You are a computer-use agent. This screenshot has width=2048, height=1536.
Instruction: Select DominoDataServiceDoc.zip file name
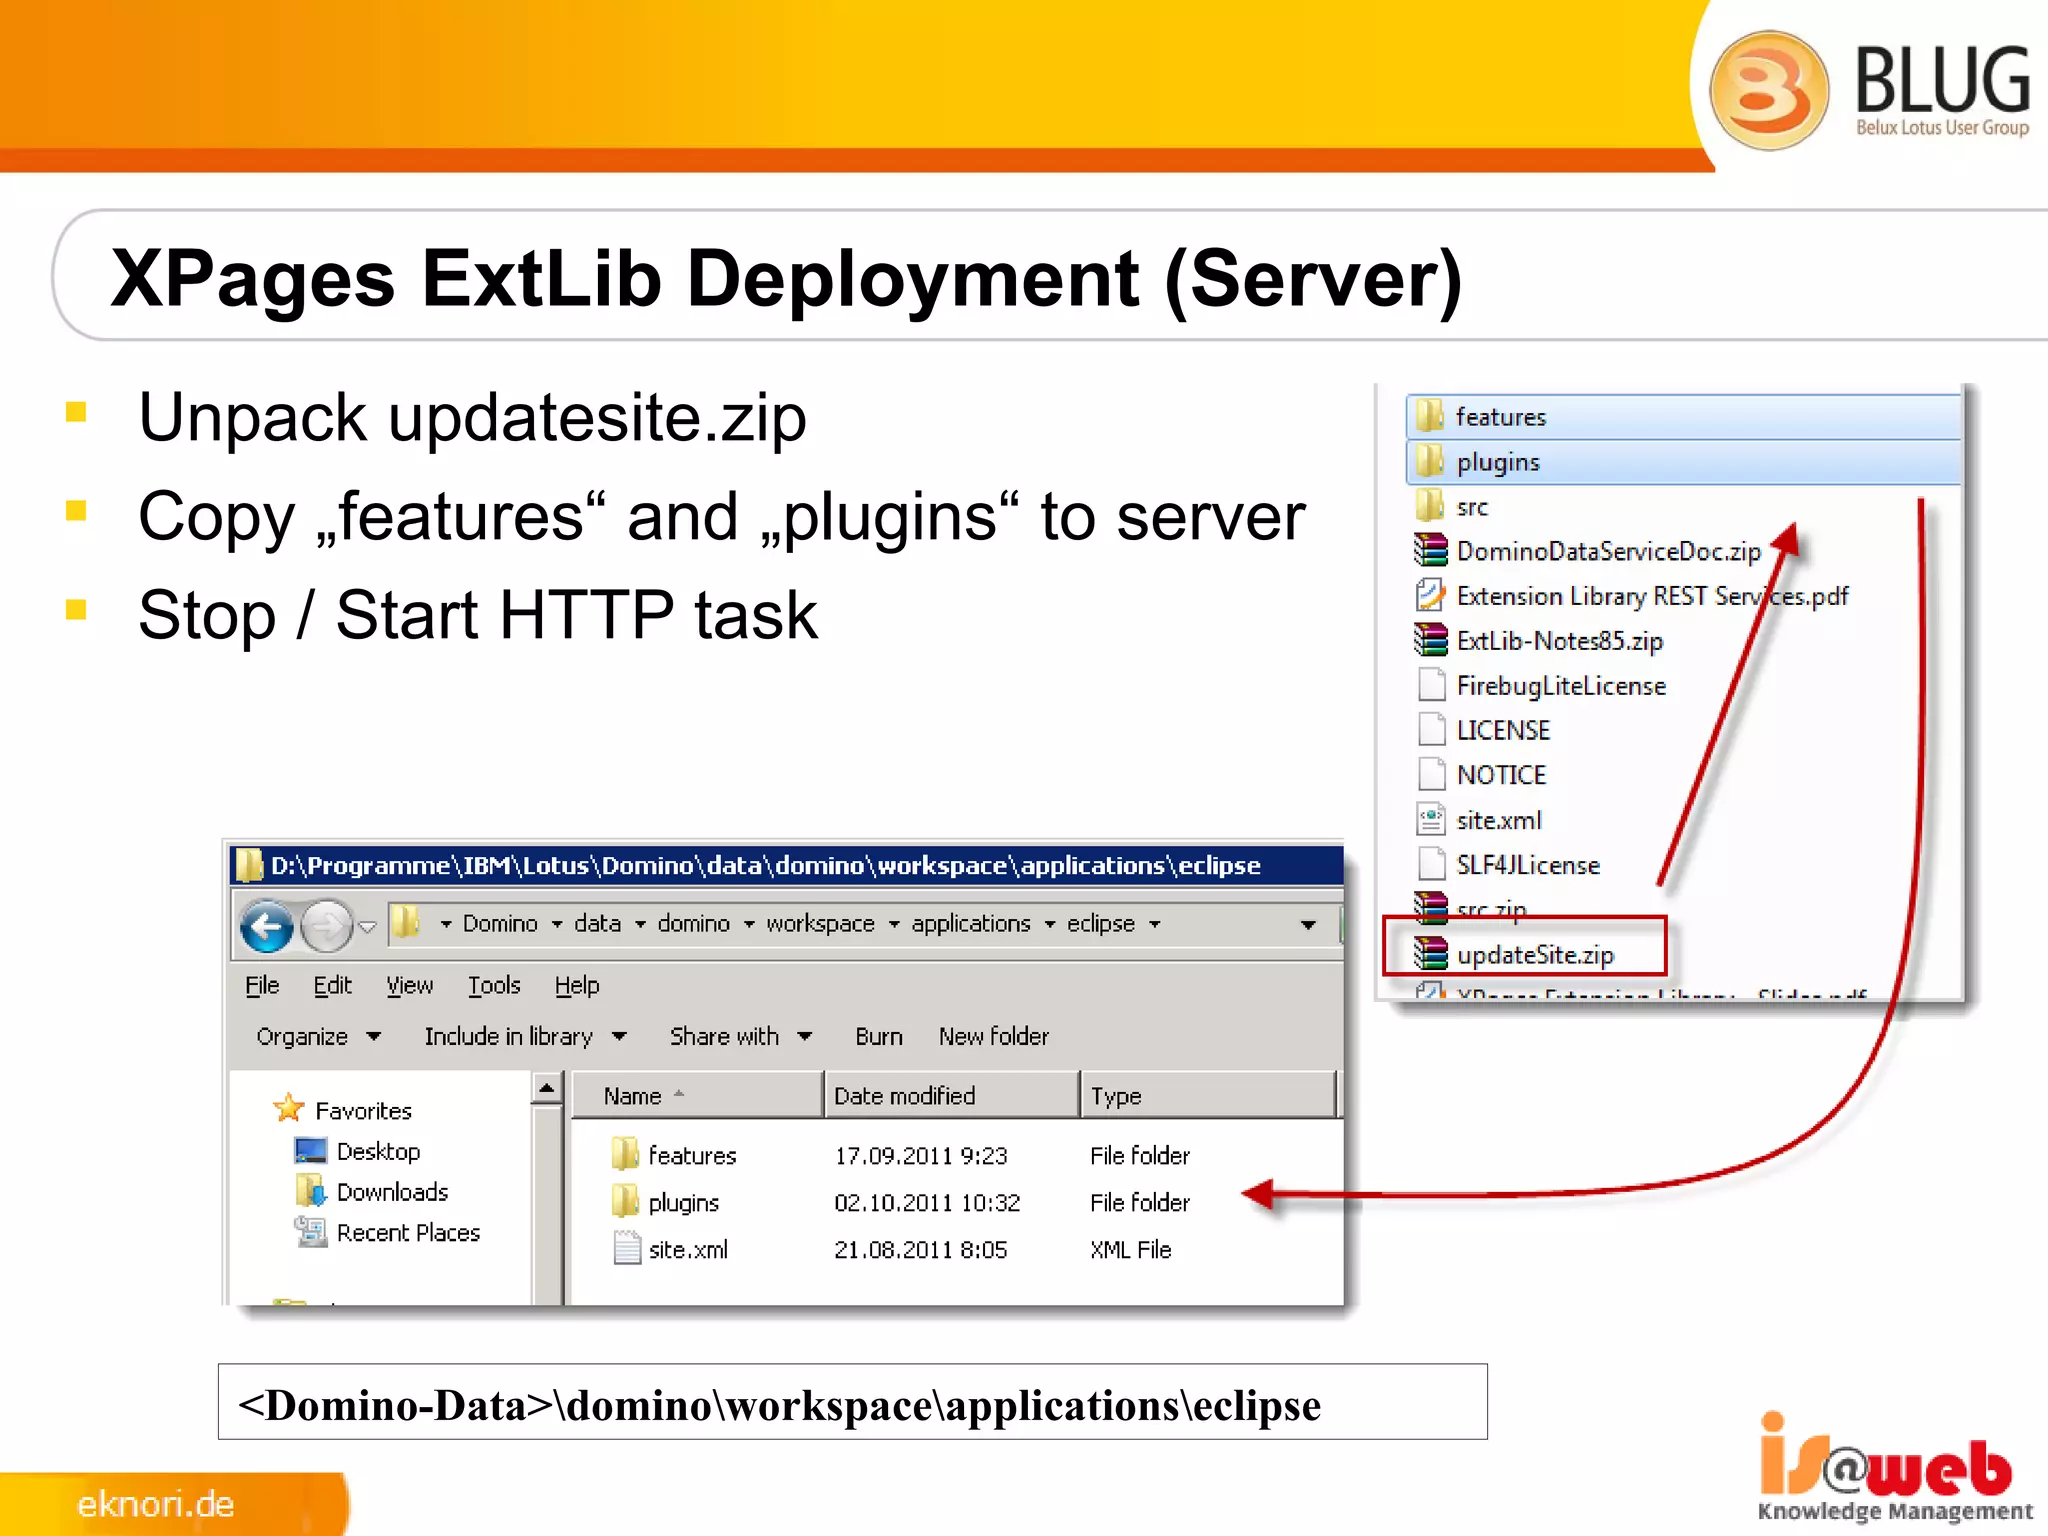1608,552
